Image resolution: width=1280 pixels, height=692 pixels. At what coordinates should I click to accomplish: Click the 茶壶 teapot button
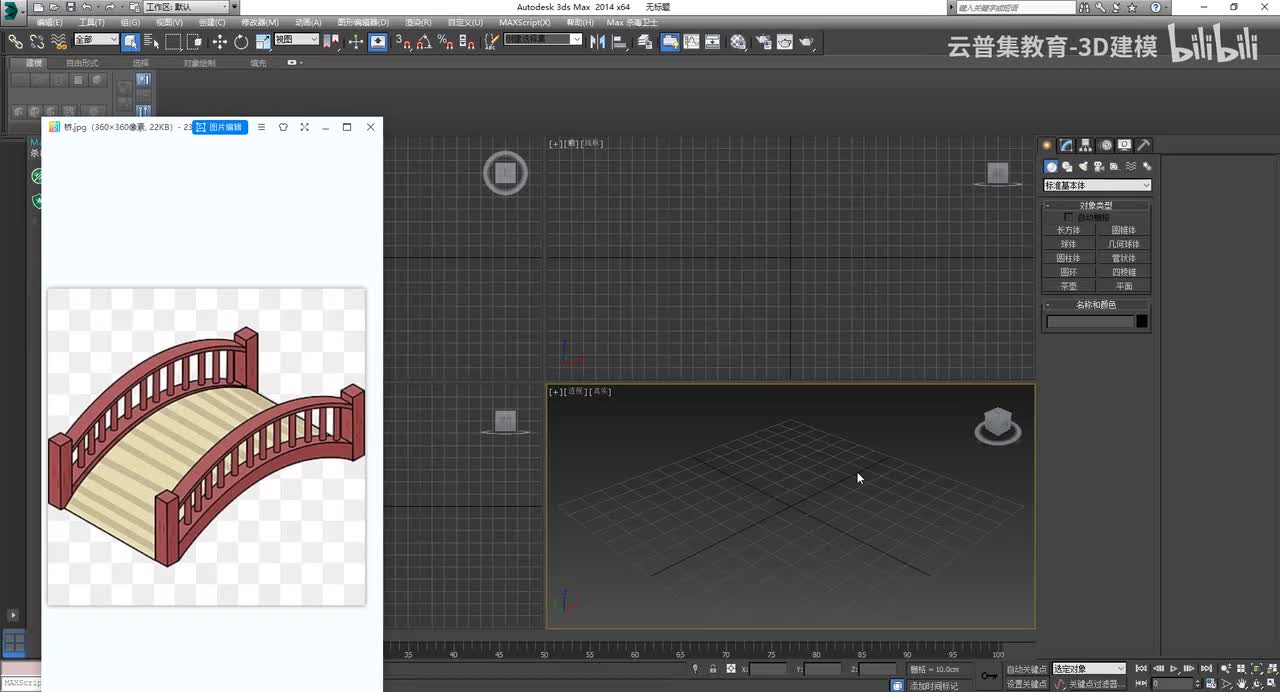coord(1068,286)
